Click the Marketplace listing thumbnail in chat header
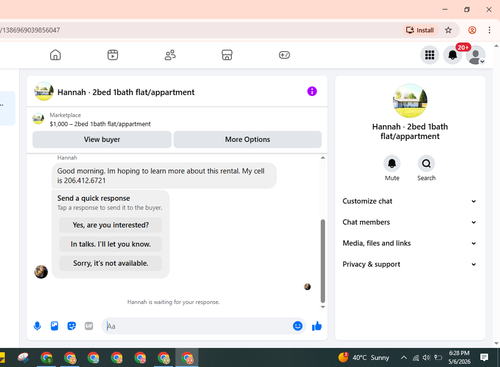 pyautogui.click(x=38, y=119)
